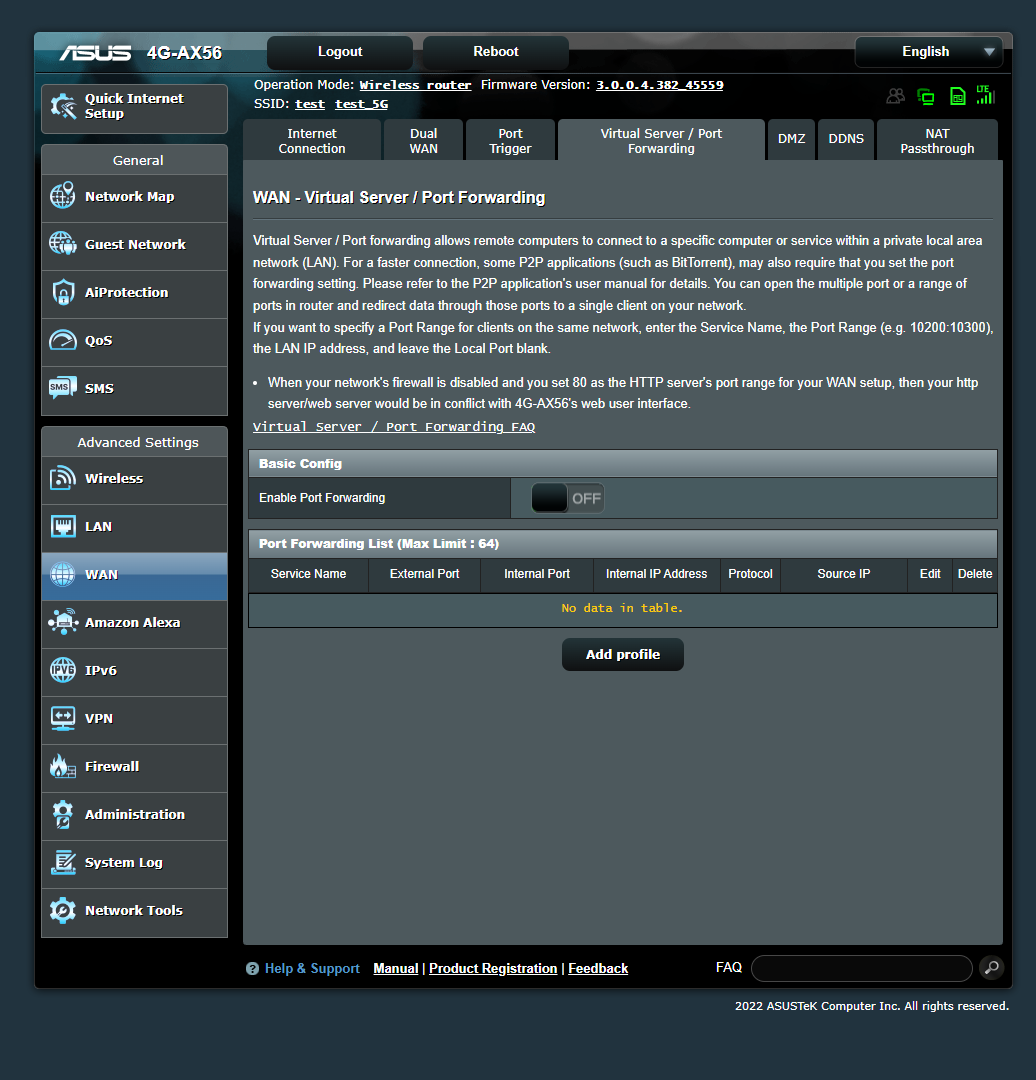
Task: Select Virtual Server / Port Forwarding tab
Action: click(x=661, y=141)
